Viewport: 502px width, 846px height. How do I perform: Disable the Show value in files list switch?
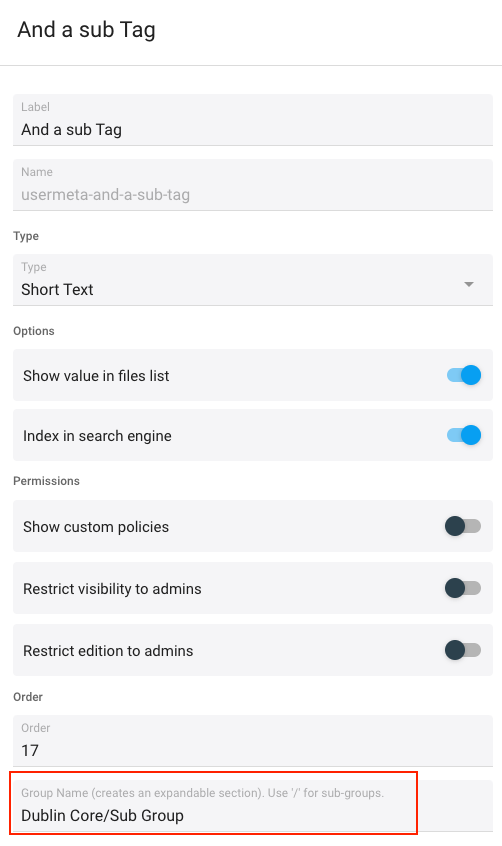(x=464, y=375)
